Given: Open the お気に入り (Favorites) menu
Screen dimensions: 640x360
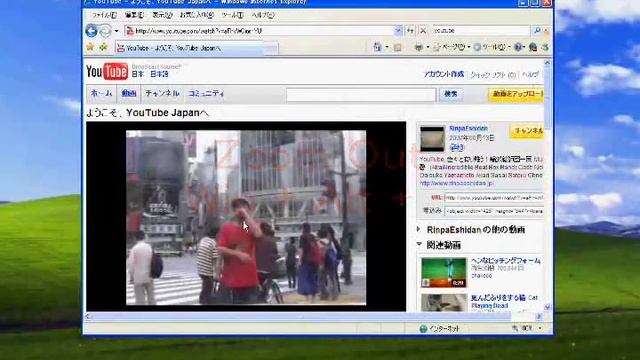Looking at the screenshot, I should [197, 15].
